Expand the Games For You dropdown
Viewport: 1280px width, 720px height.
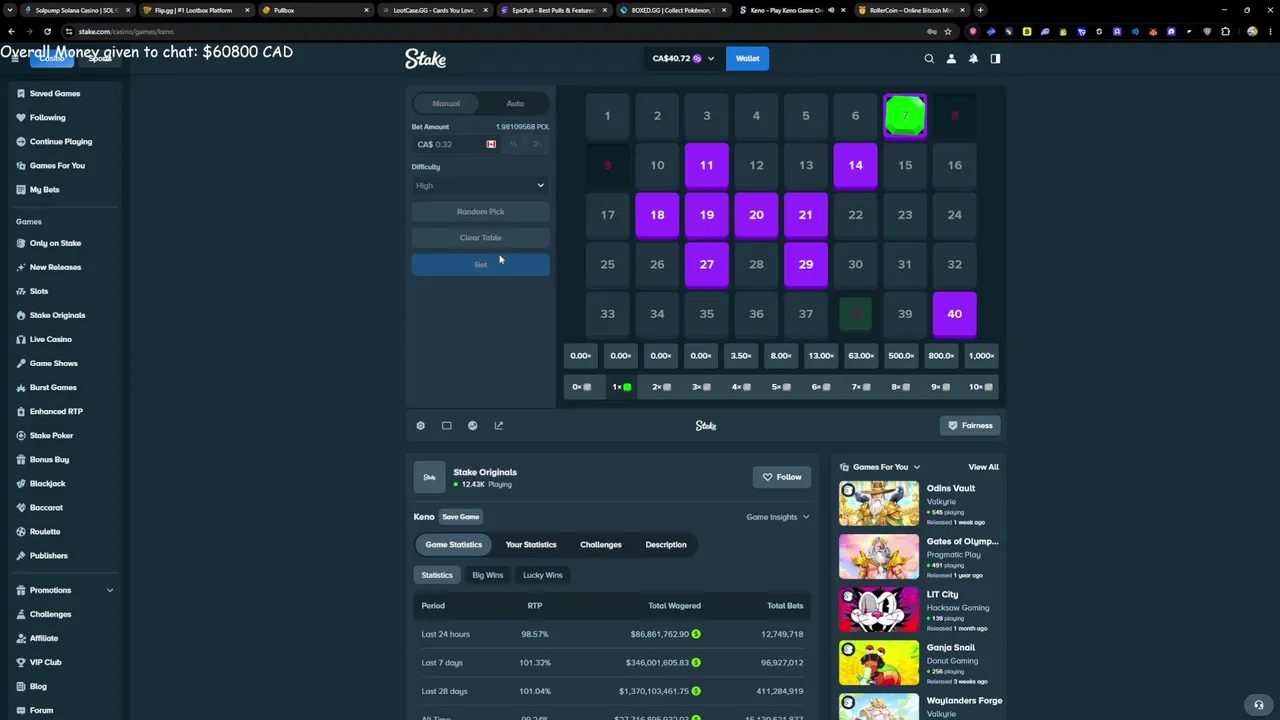[880, 467]
